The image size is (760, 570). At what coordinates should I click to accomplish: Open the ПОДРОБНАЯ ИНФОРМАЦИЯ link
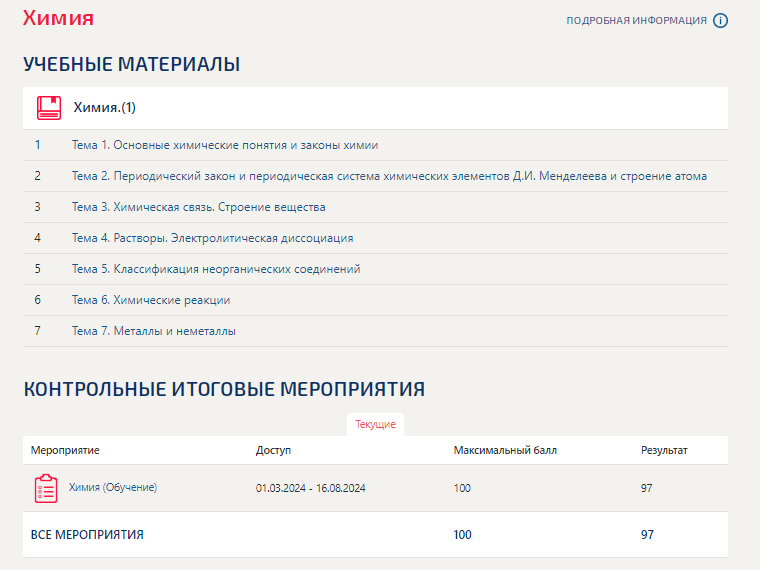(x=636, y=20)
